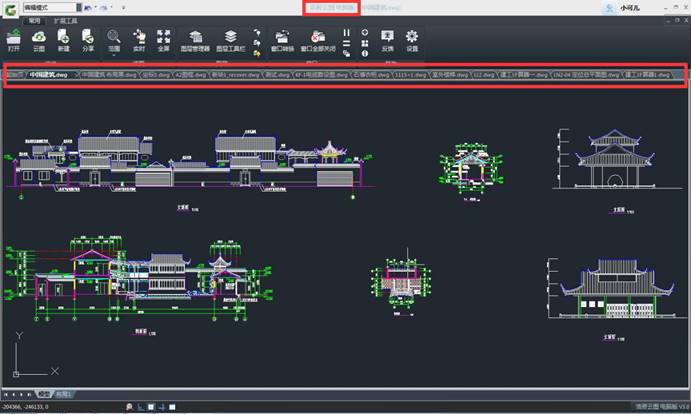The height and width of the screenshot is (414, 691).
Task: Select the 范围 zoom extent tool
Action: tap(114, 37)
